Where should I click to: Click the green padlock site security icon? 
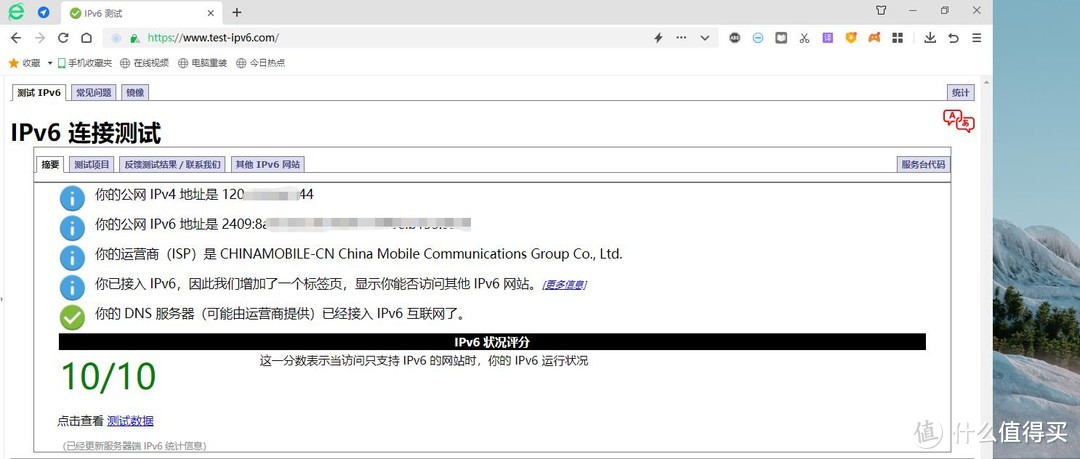(135, 39)
